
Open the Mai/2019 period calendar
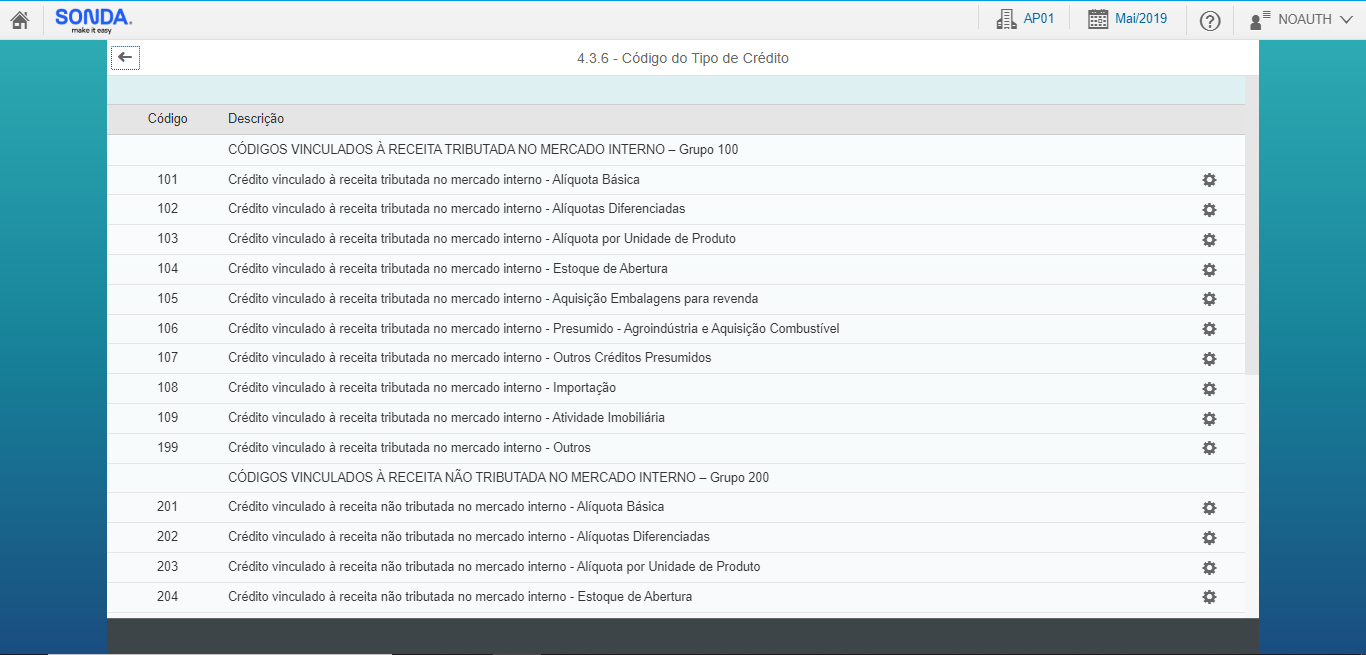click(1128, 19)
